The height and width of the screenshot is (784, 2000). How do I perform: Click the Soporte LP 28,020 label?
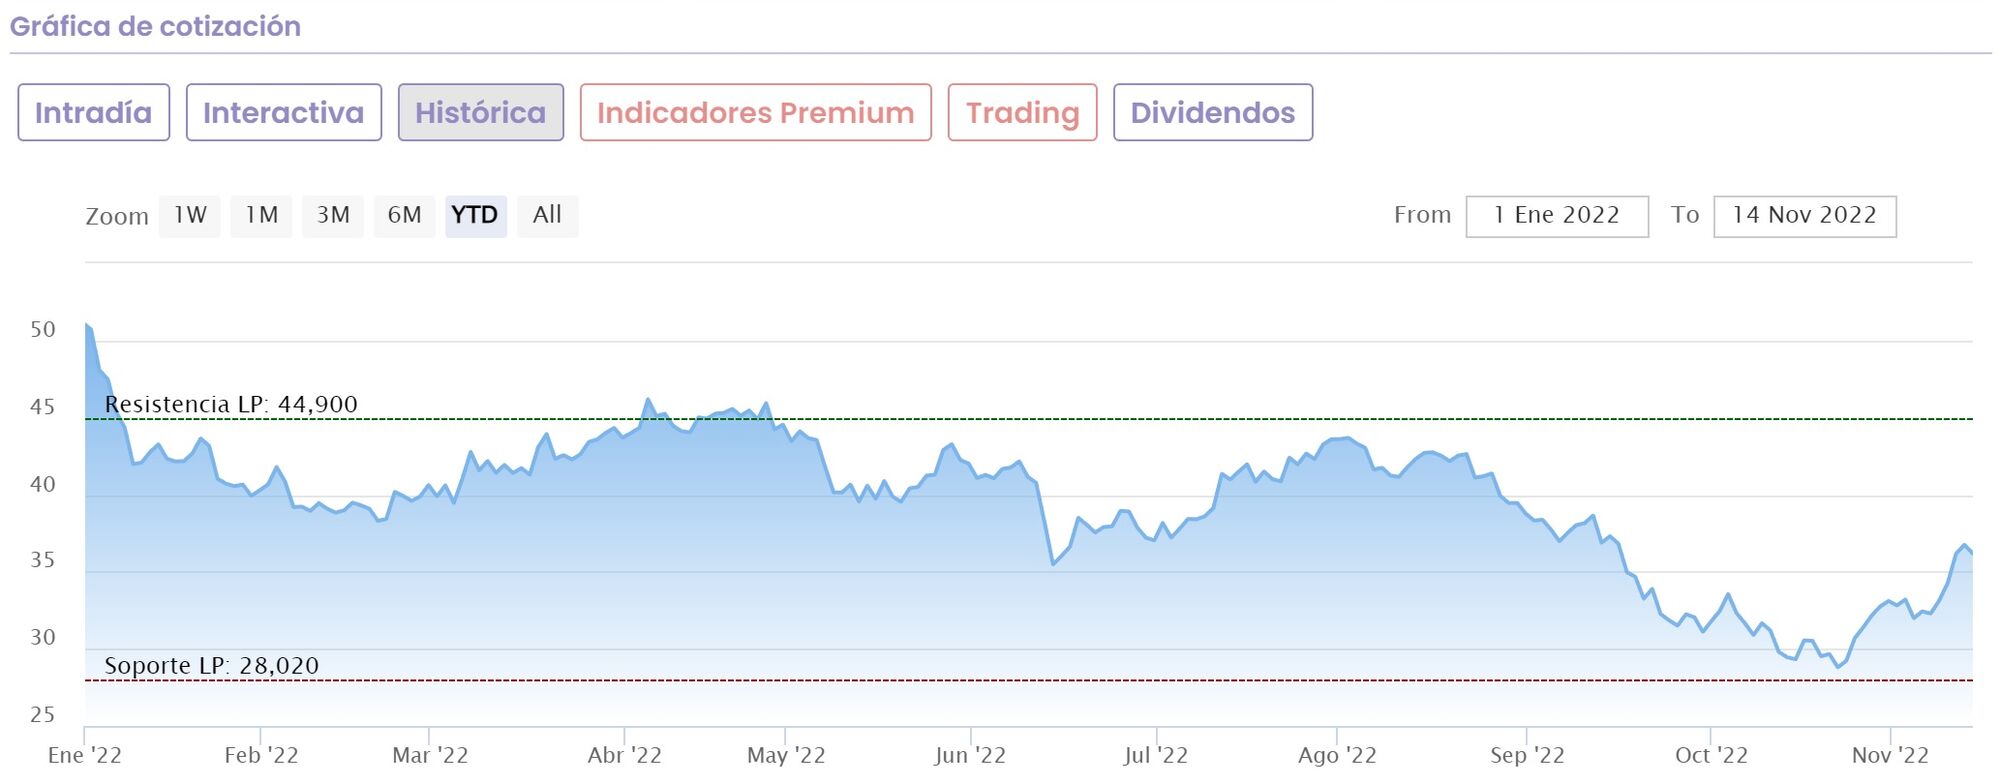click(x=212, y=665)
